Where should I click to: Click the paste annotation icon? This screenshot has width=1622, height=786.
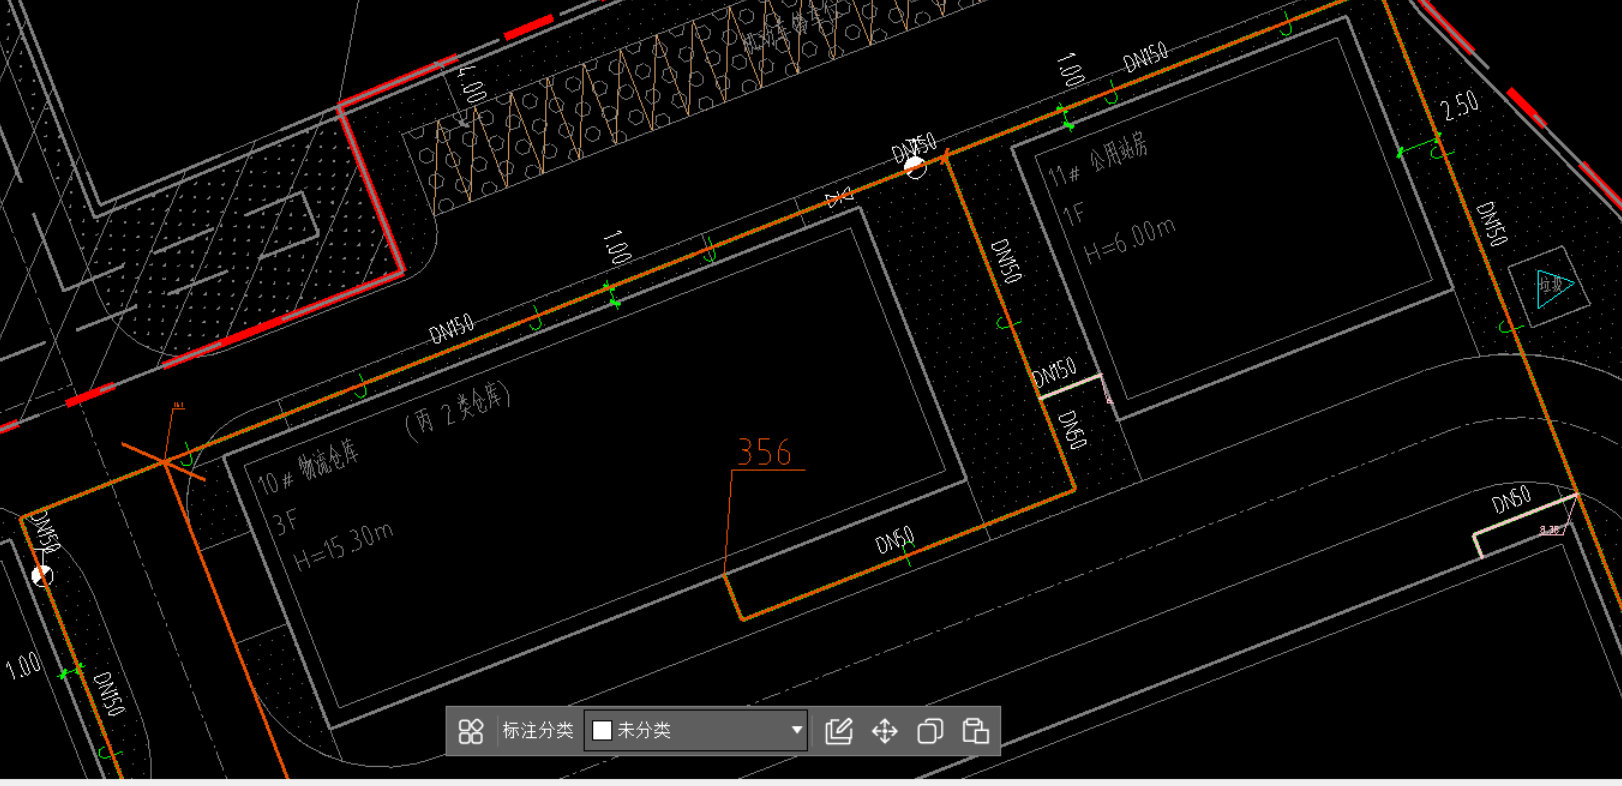[975, 731]
